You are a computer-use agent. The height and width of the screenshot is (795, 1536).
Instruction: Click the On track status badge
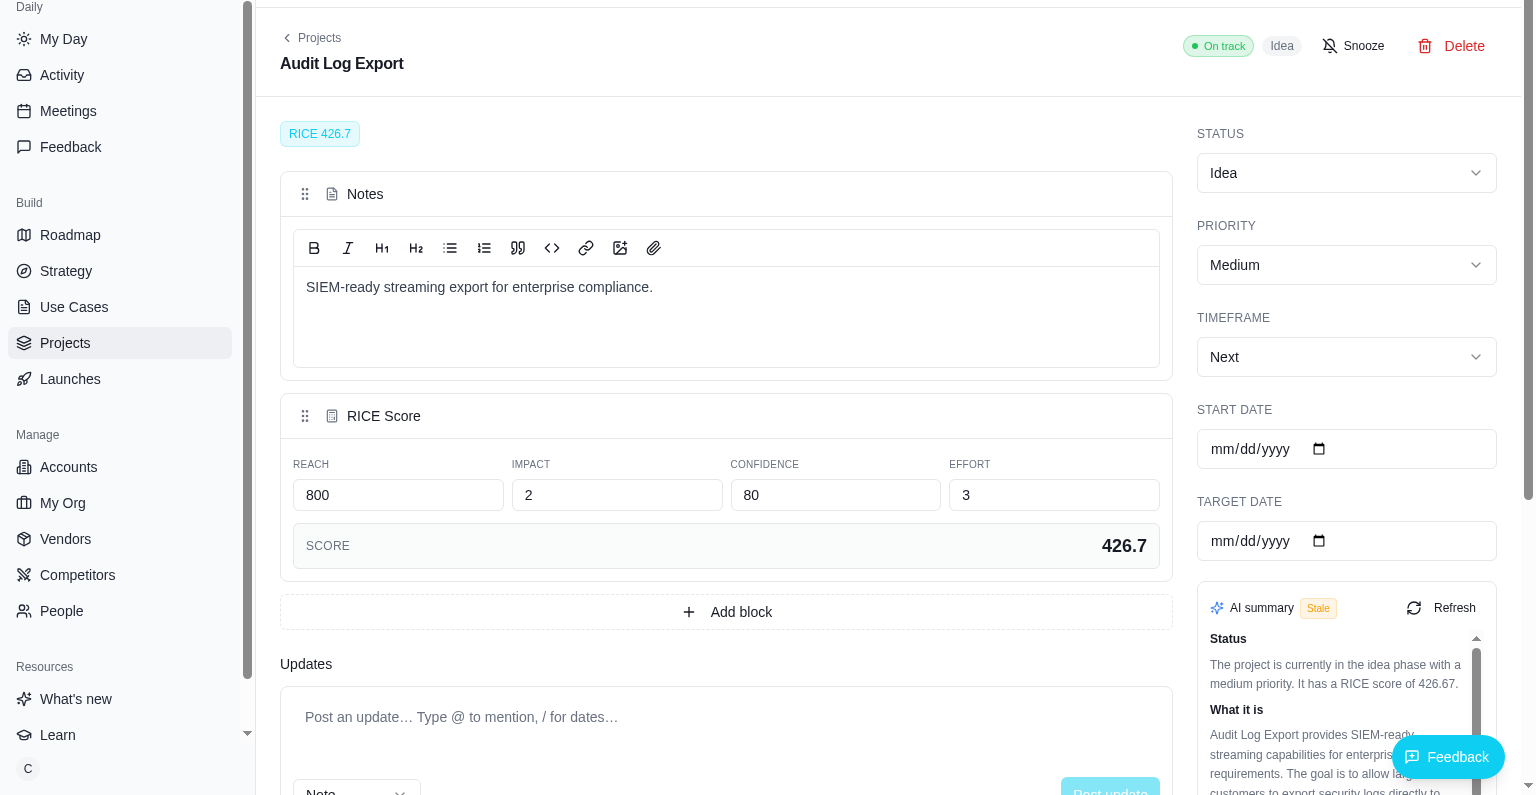[1218, 46]
